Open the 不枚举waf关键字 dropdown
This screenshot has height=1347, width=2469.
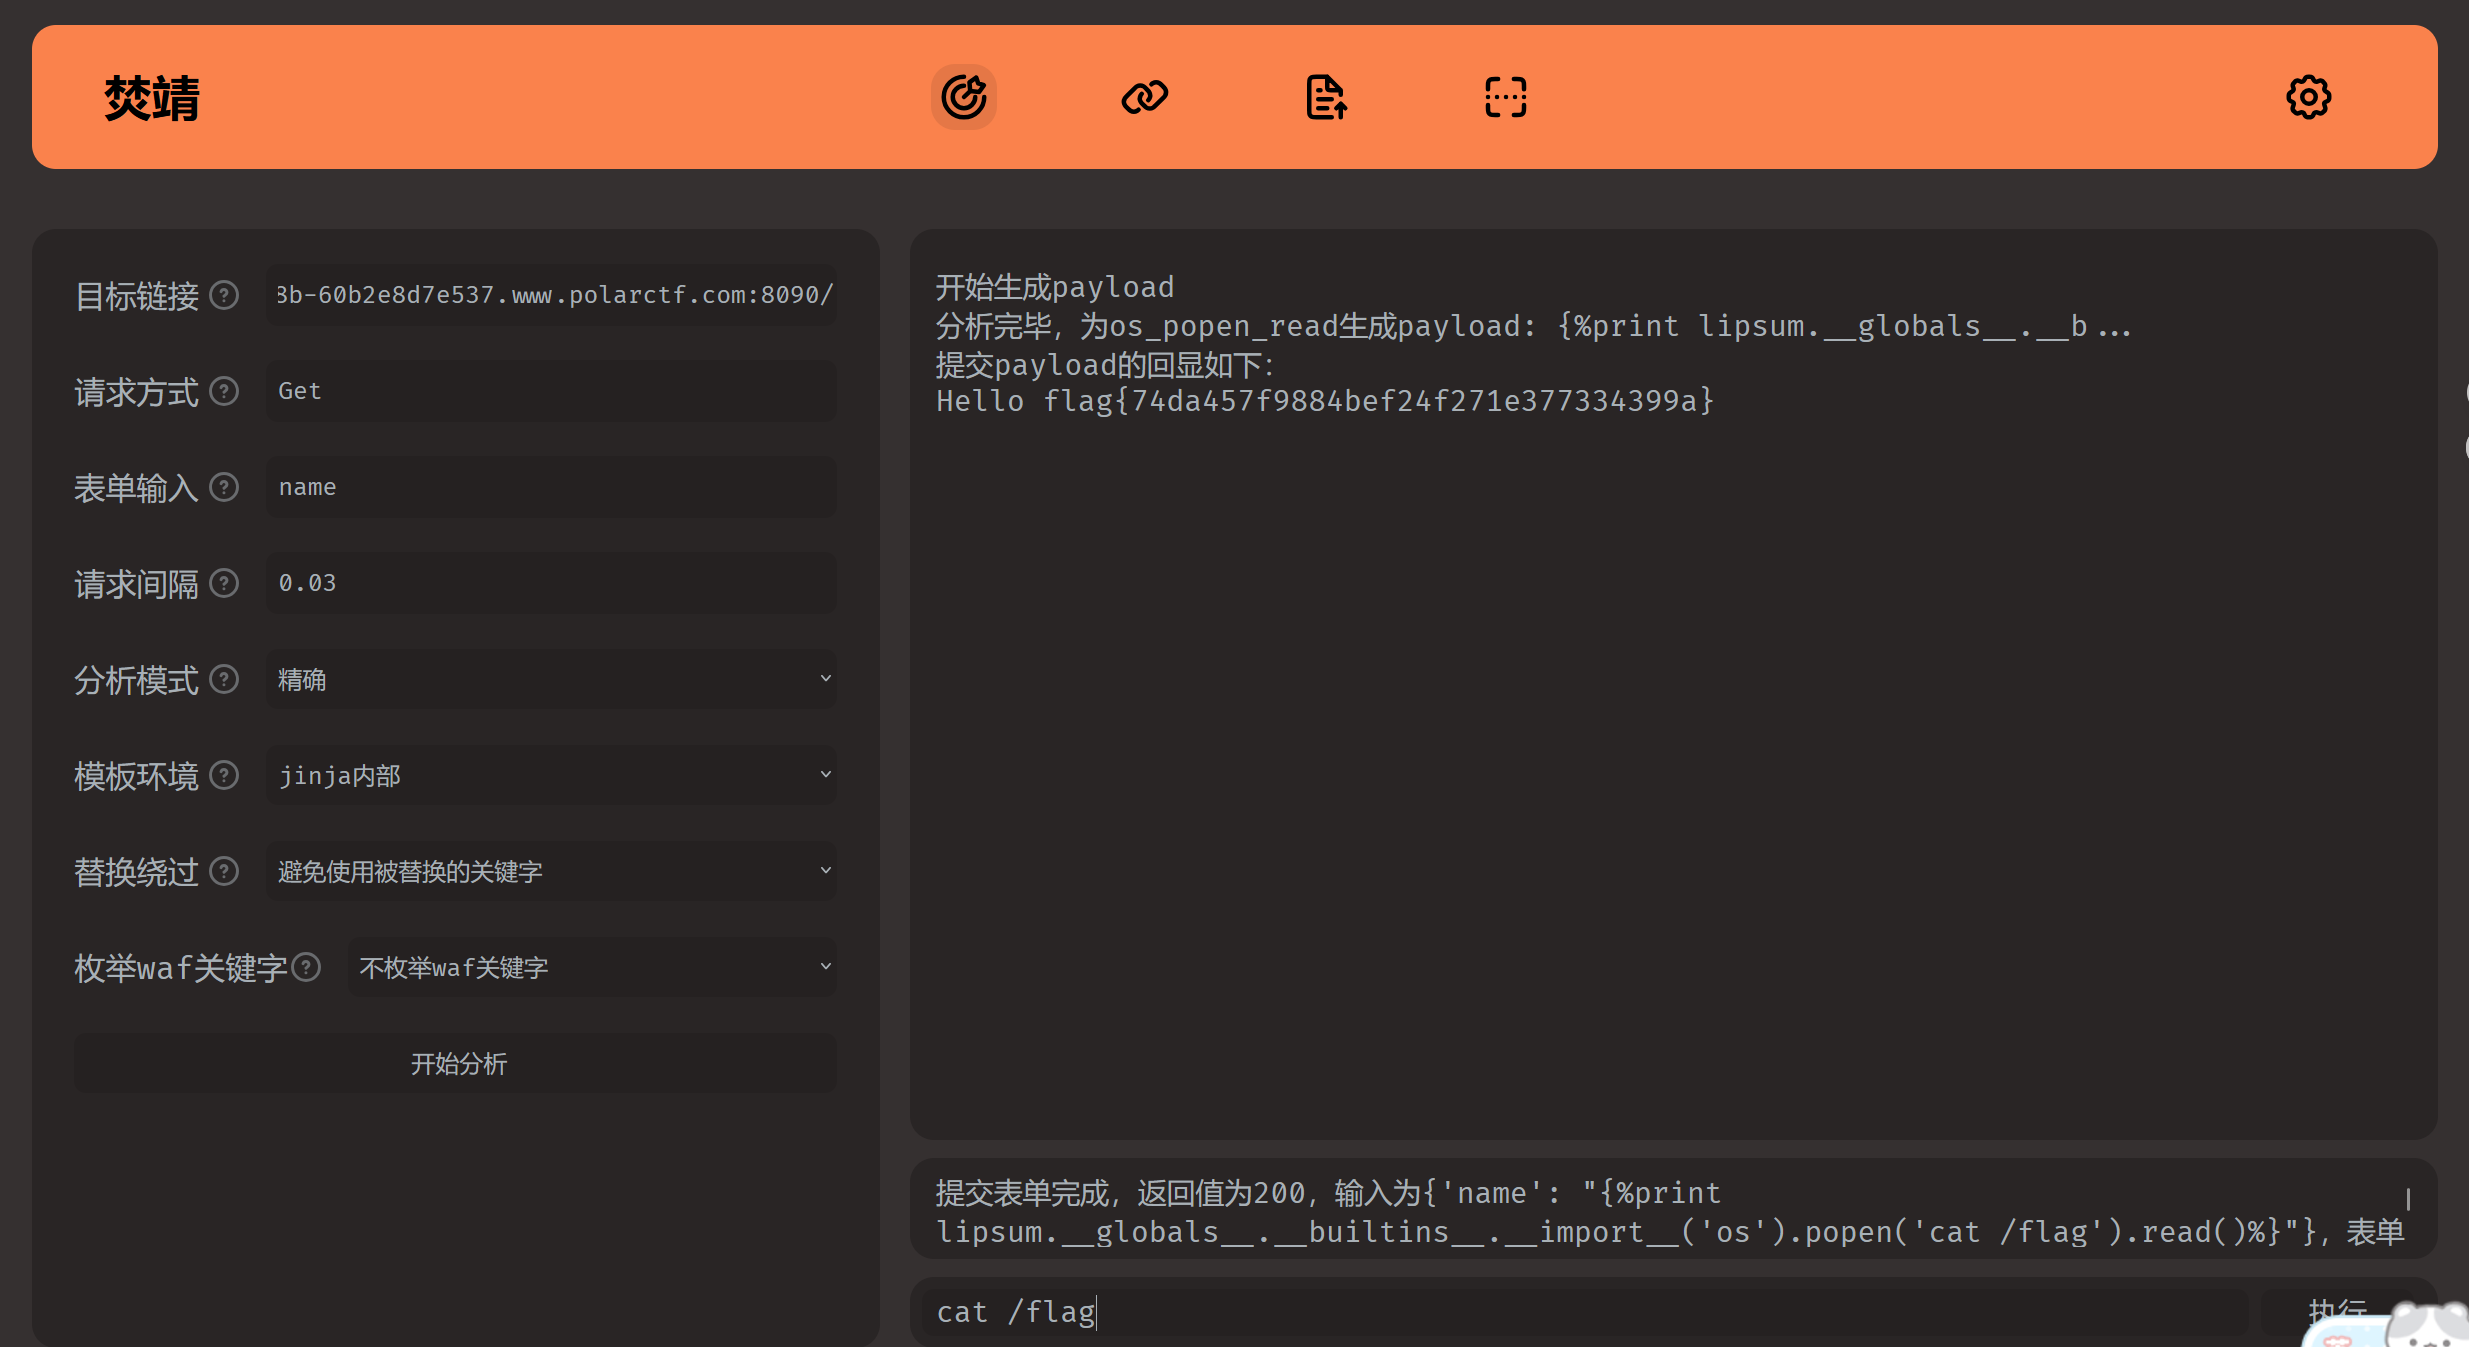(x=592, y=967)
